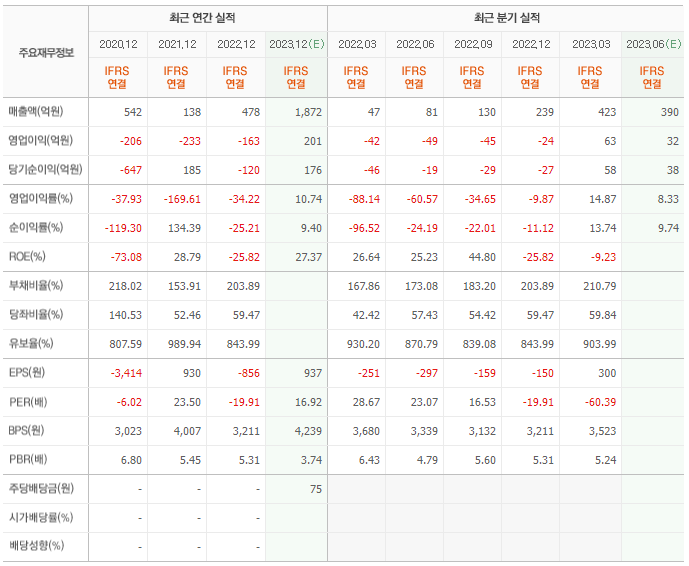Click the 3.74 estimated PBR value
The height and width of the screenshot is (566, 689).
(312, 461)
